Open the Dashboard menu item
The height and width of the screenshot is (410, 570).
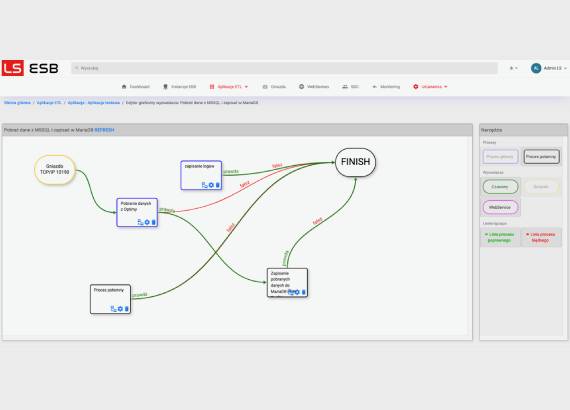click(135, 87)
